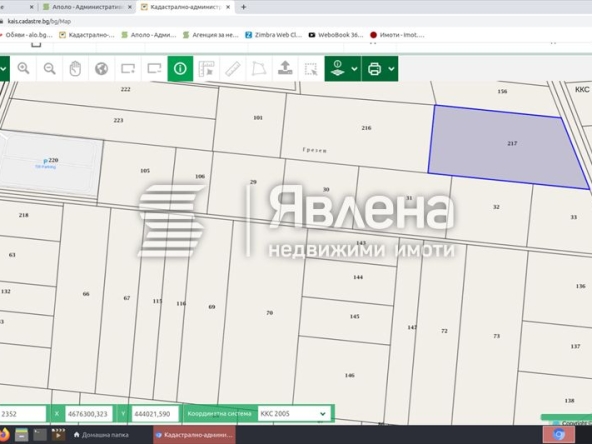Choose the add-rectangle selection tool
The image size is (592, 444).
[128, 69]
